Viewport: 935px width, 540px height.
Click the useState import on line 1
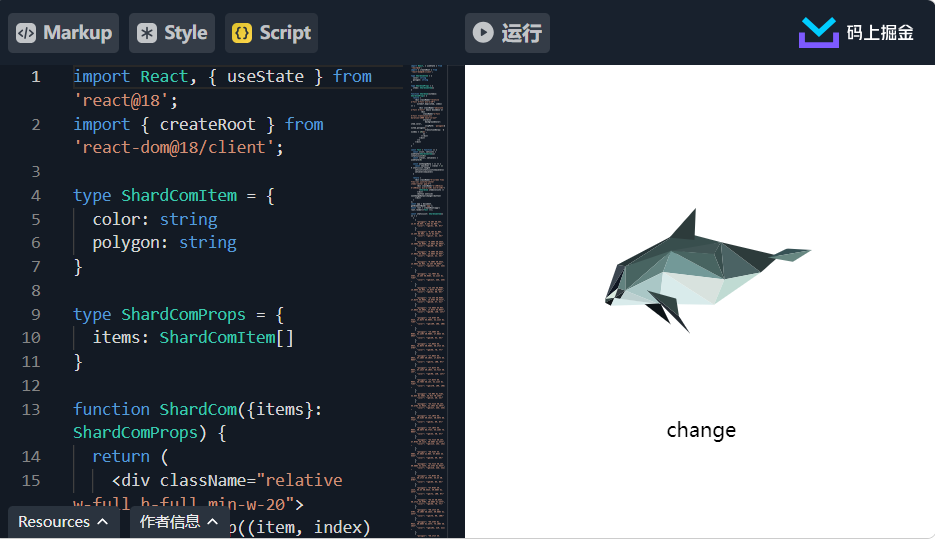pos(265,76)
